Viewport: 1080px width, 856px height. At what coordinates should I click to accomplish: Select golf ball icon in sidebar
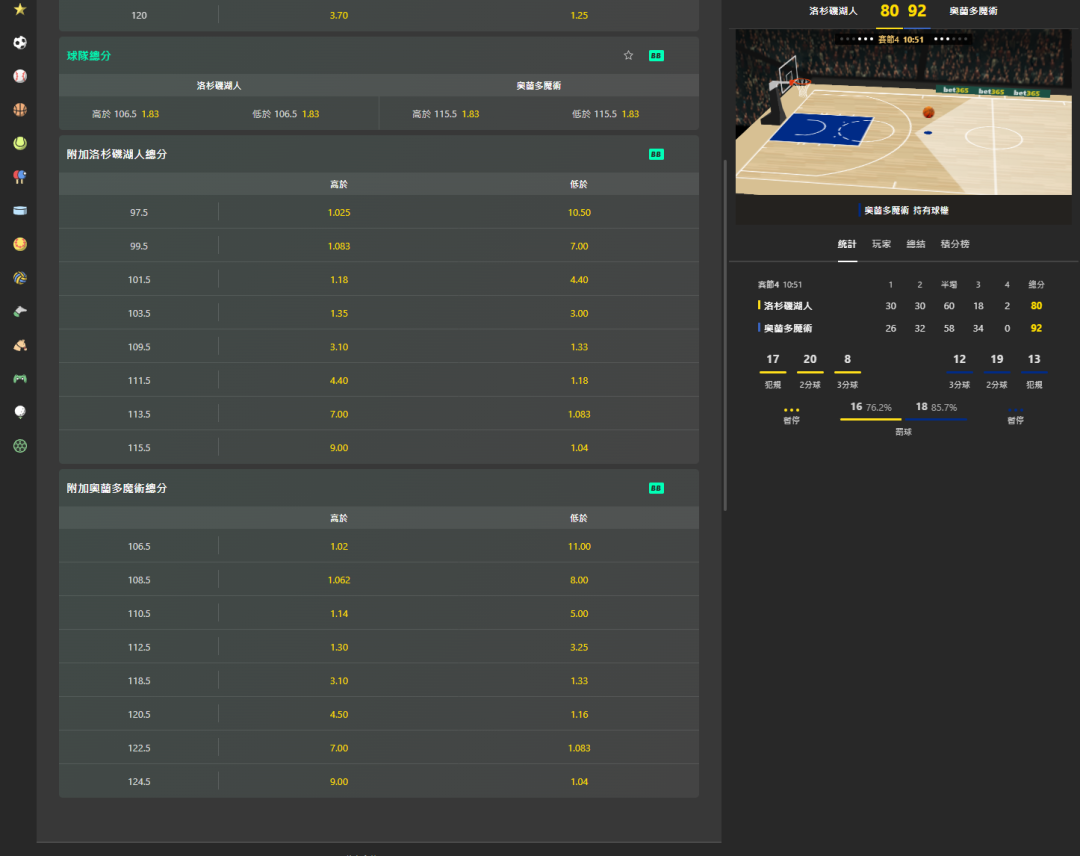pyautogui.click(x=20, y=413)
